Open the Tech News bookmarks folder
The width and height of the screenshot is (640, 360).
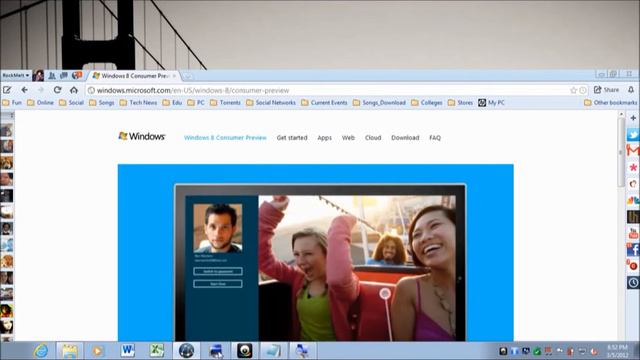pyautogui.click(x=138, y=103)
